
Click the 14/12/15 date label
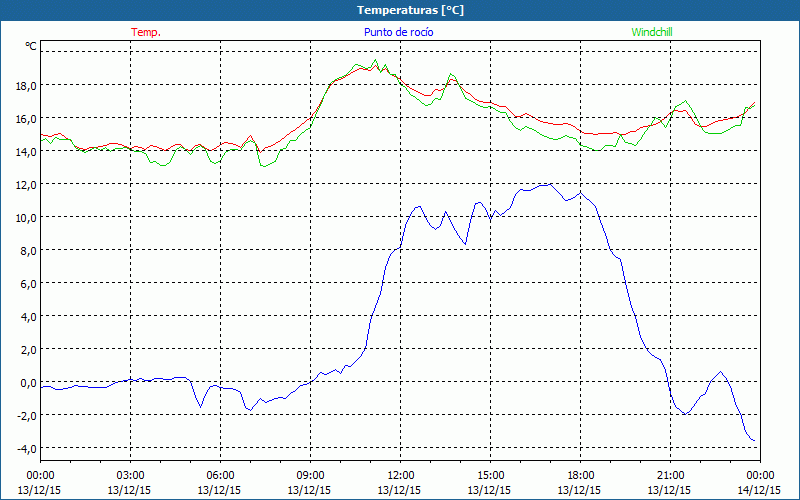click(759, 490)
